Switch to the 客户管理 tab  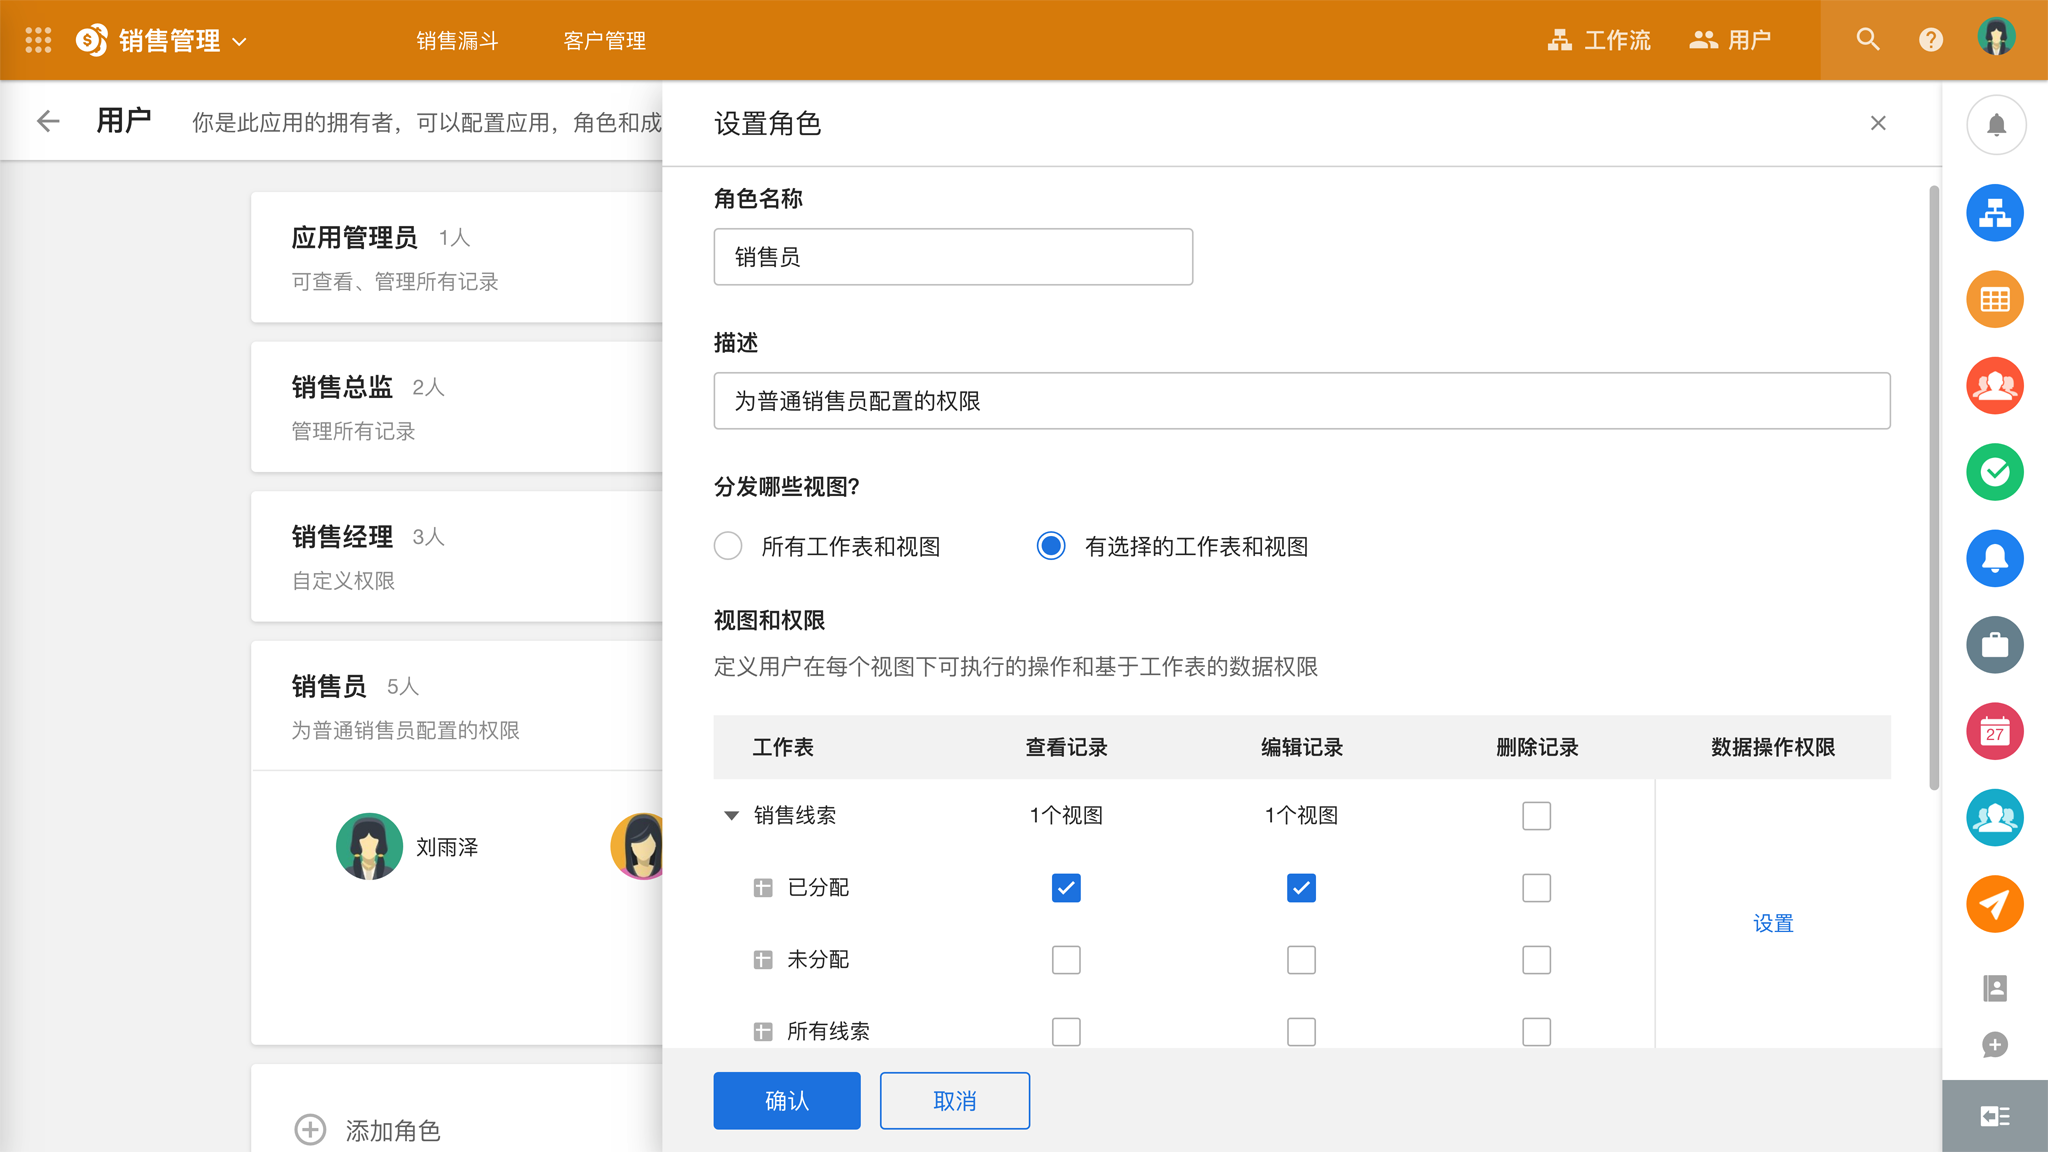(x=604, y=41)
